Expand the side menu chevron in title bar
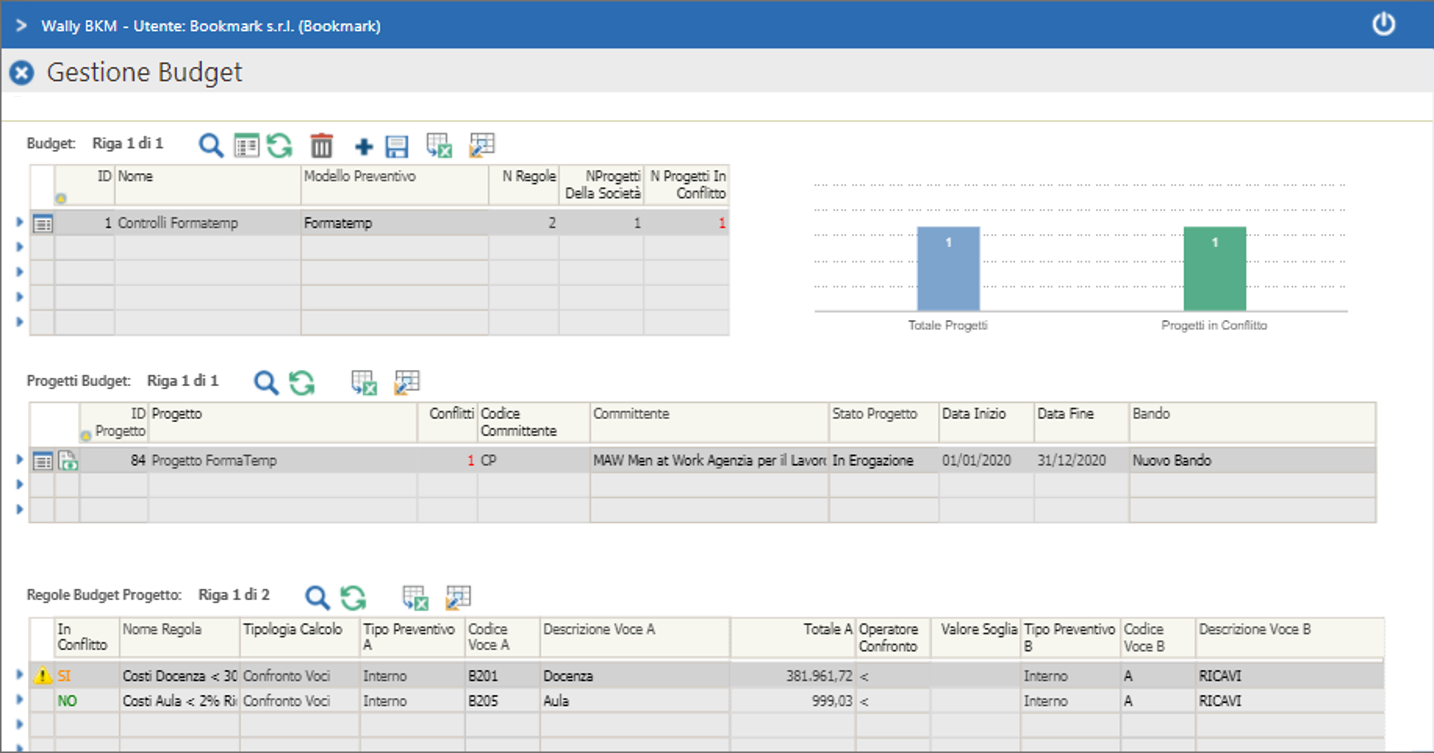The height and width of the screenshot is (753, 1434). 21,25
